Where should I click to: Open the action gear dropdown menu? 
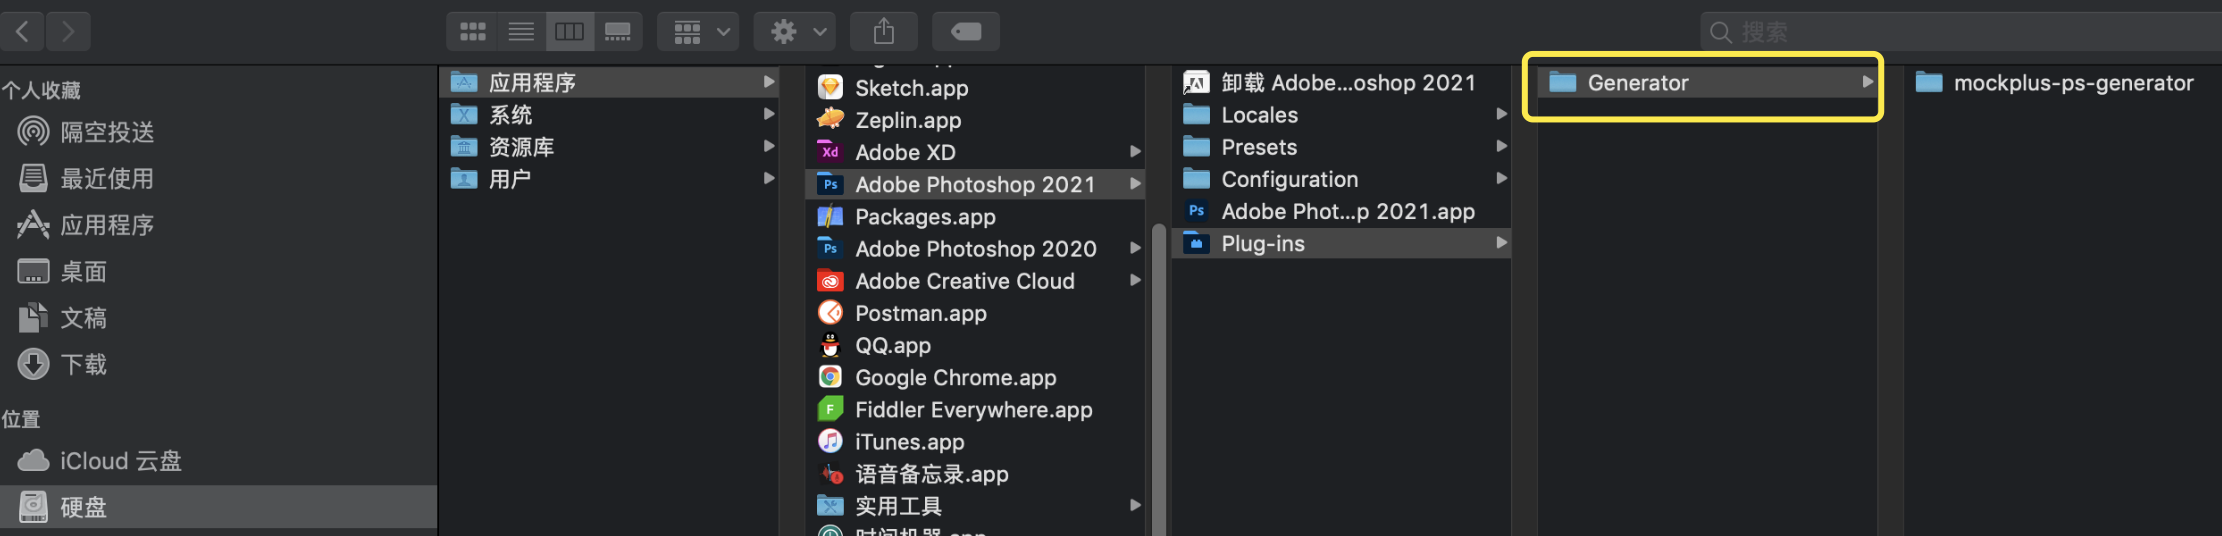pyautogui.click(x=795, y=32)
